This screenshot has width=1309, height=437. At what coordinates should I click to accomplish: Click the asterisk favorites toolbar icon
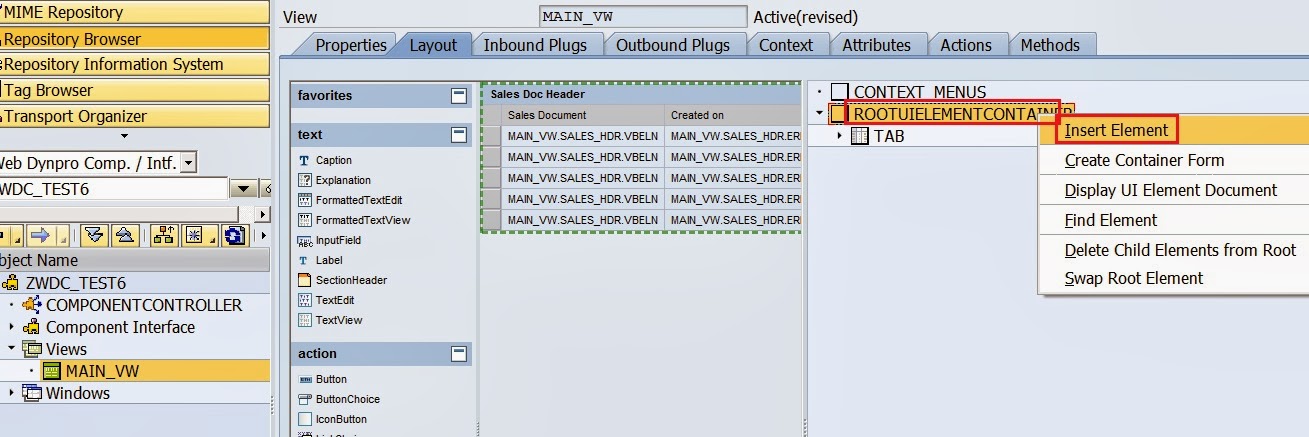coord(193,236)
